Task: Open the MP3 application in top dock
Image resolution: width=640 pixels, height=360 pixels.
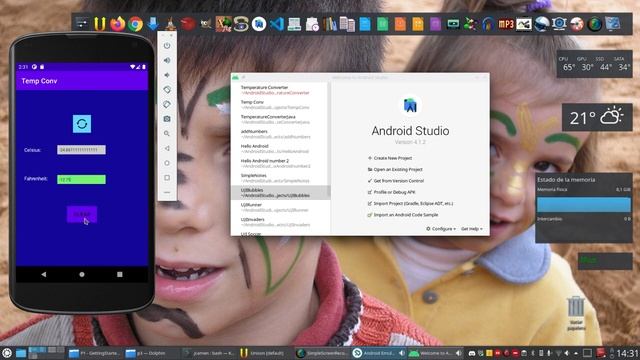Action: pyautogui.click(x=506, y=24)
